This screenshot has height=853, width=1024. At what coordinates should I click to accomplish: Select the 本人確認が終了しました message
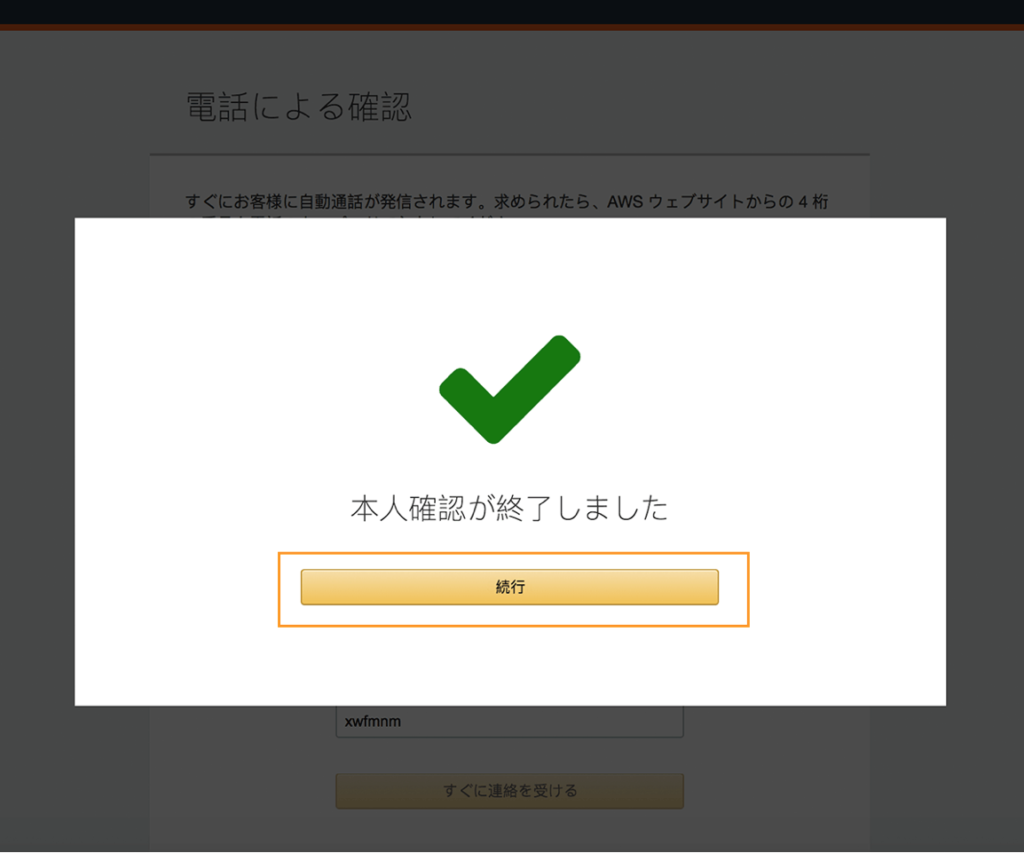pos(509,508)
